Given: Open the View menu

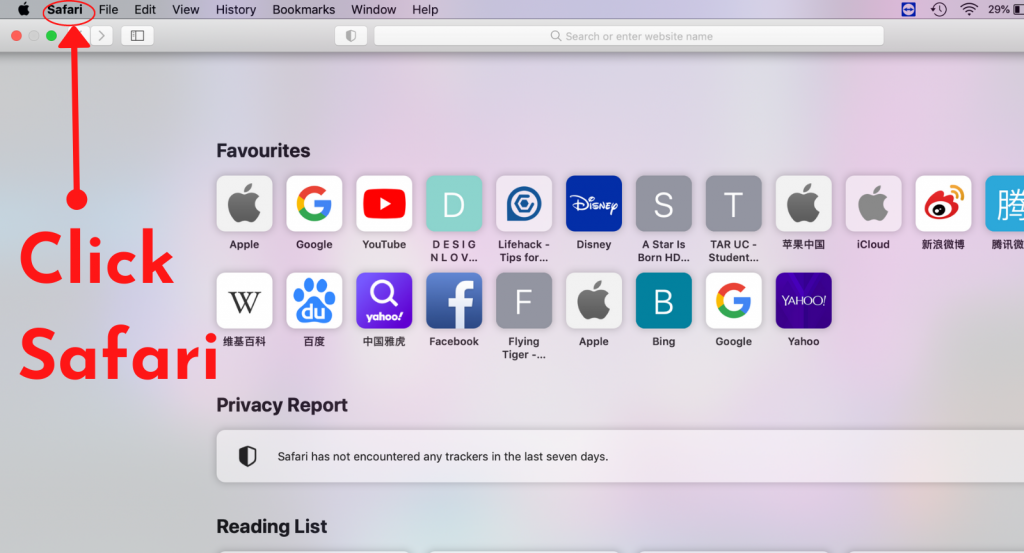Looking at the screenshot, I should 185,10.
